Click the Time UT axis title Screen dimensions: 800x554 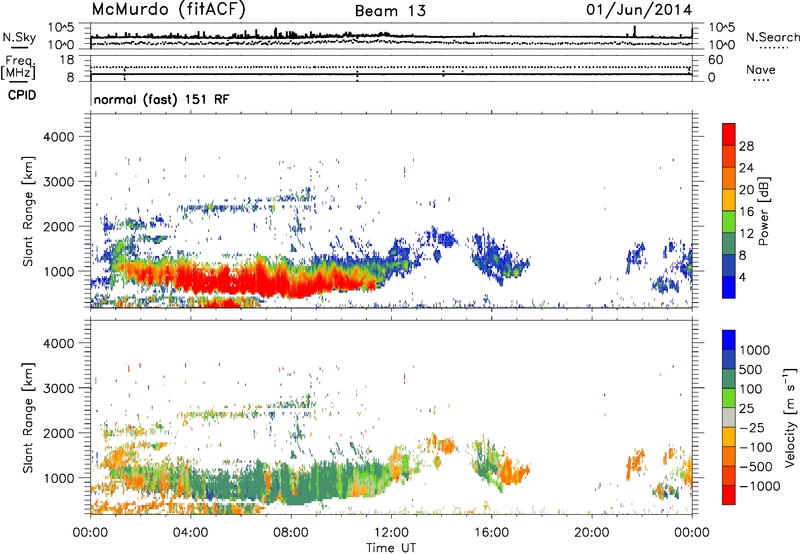(391, 547)
